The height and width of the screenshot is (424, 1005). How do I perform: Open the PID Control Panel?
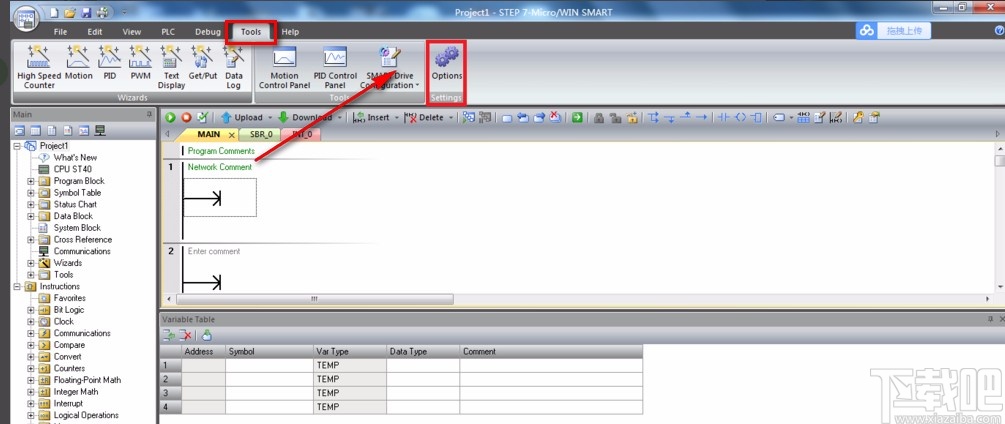tap(335, 67)
